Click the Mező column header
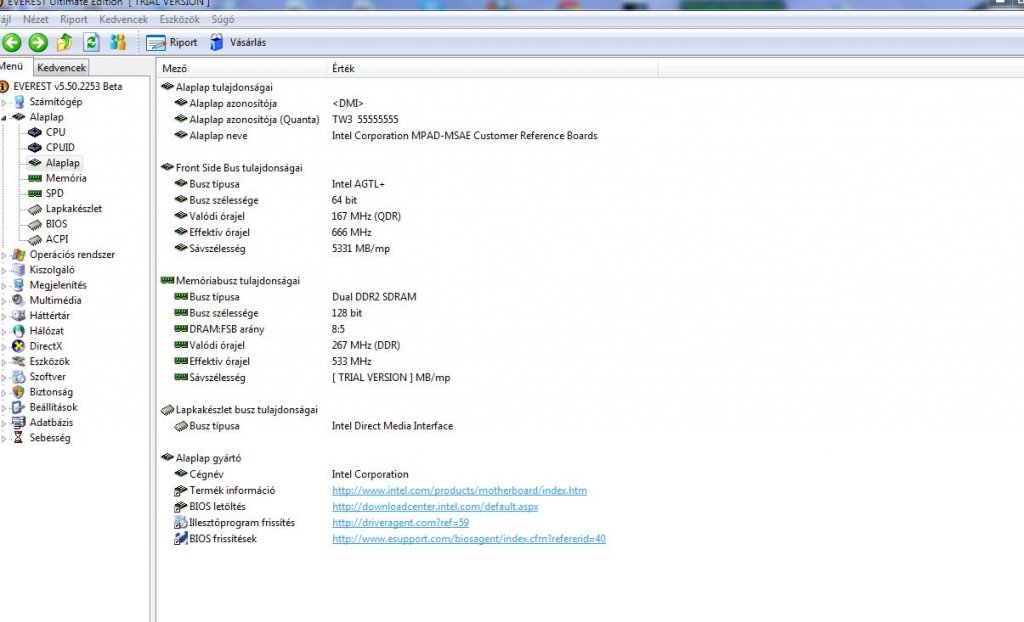 coord(241,68)
